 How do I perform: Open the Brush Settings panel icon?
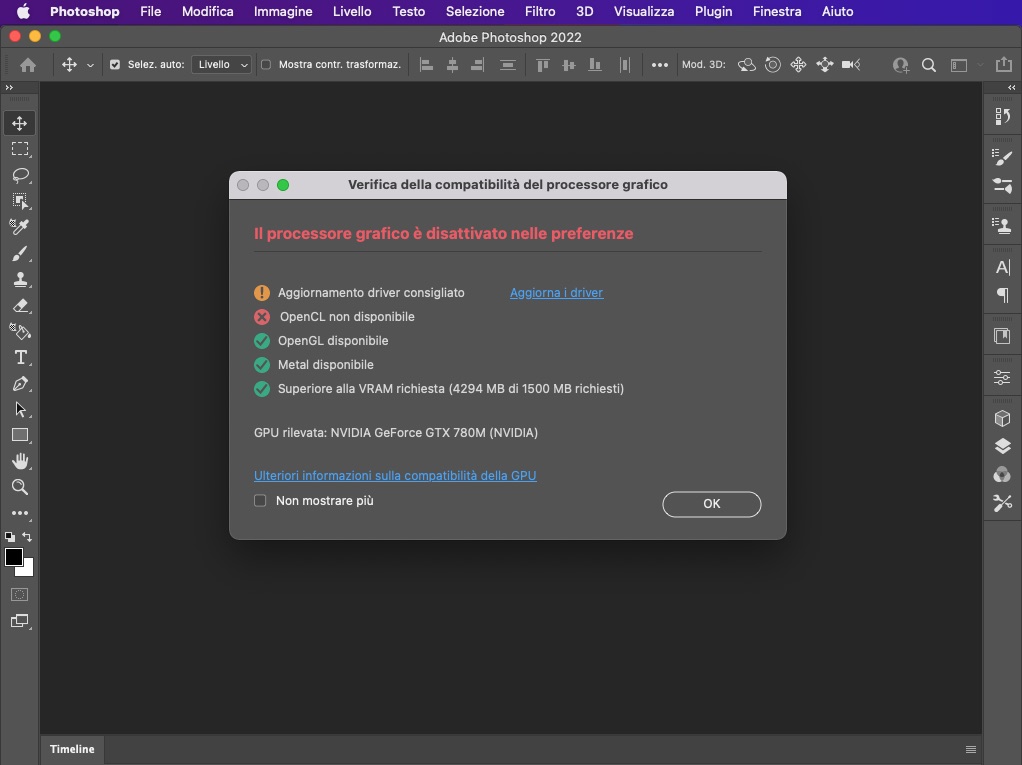pyautogui.click(x=1002, y=157)
